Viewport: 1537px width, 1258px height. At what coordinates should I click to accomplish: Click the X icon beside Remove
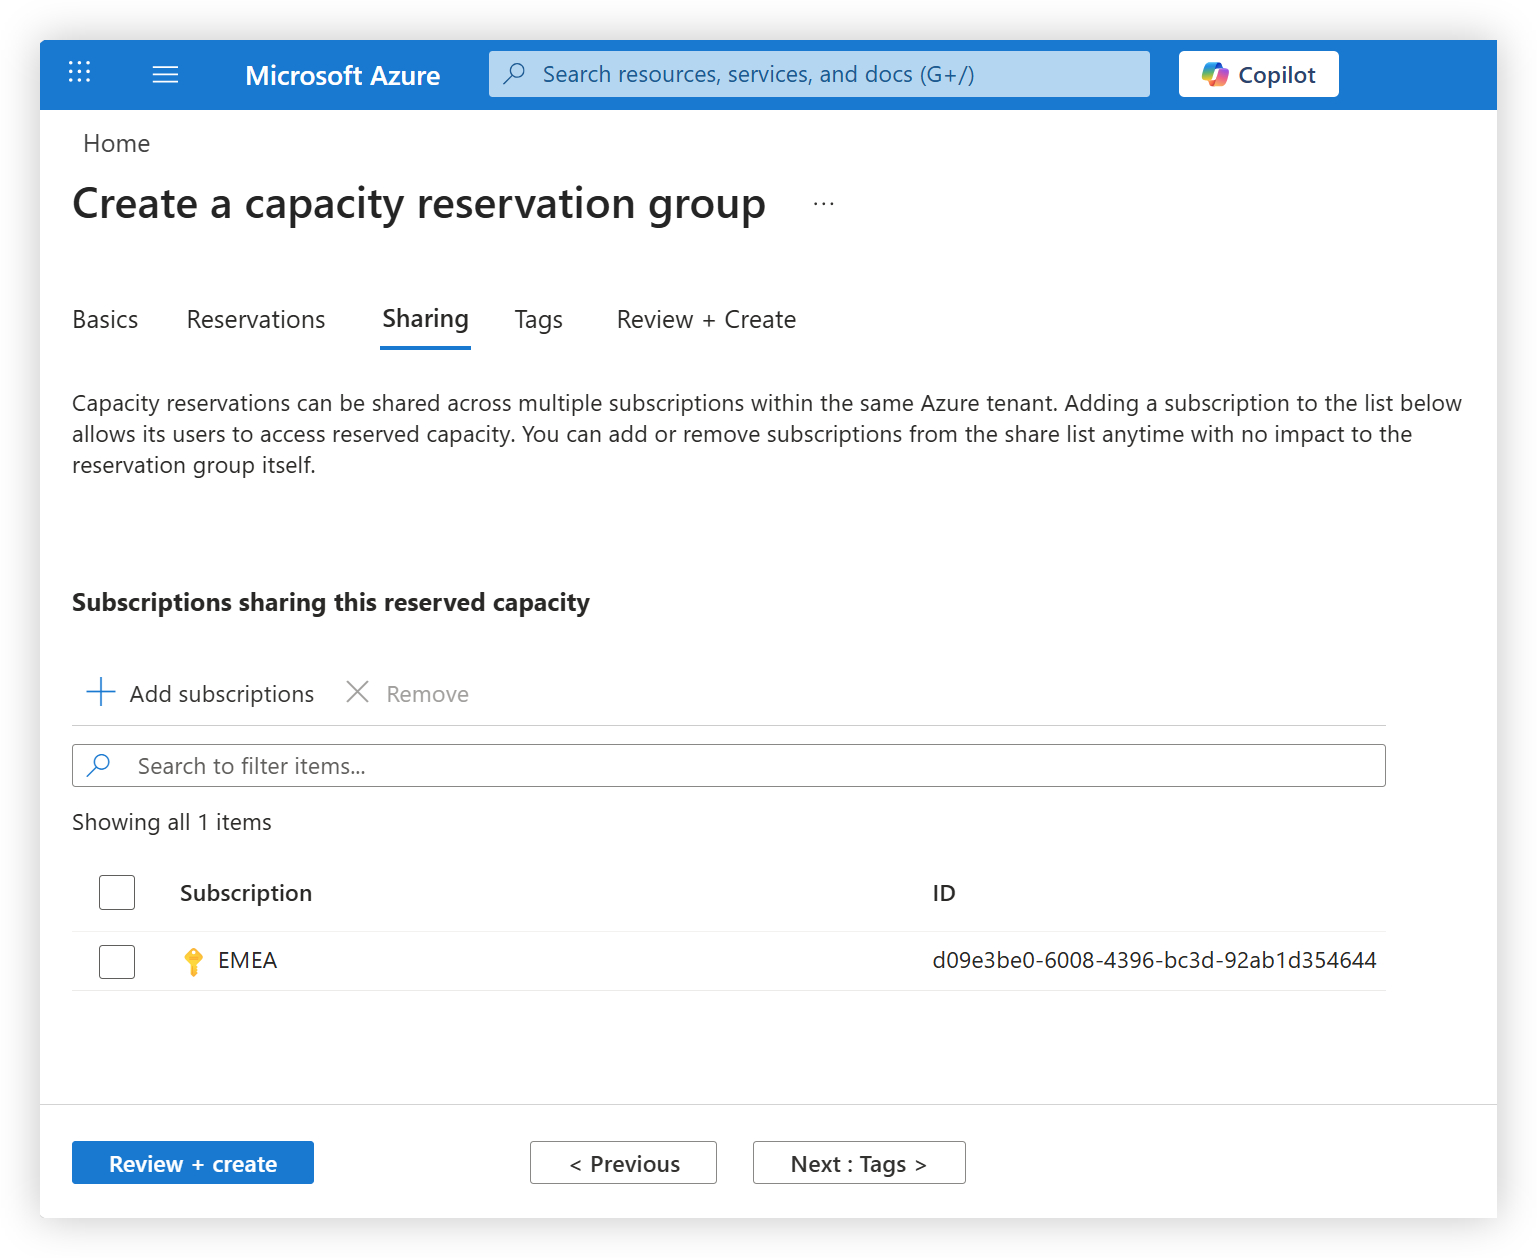pyautogui.click(x=357, y=692)
